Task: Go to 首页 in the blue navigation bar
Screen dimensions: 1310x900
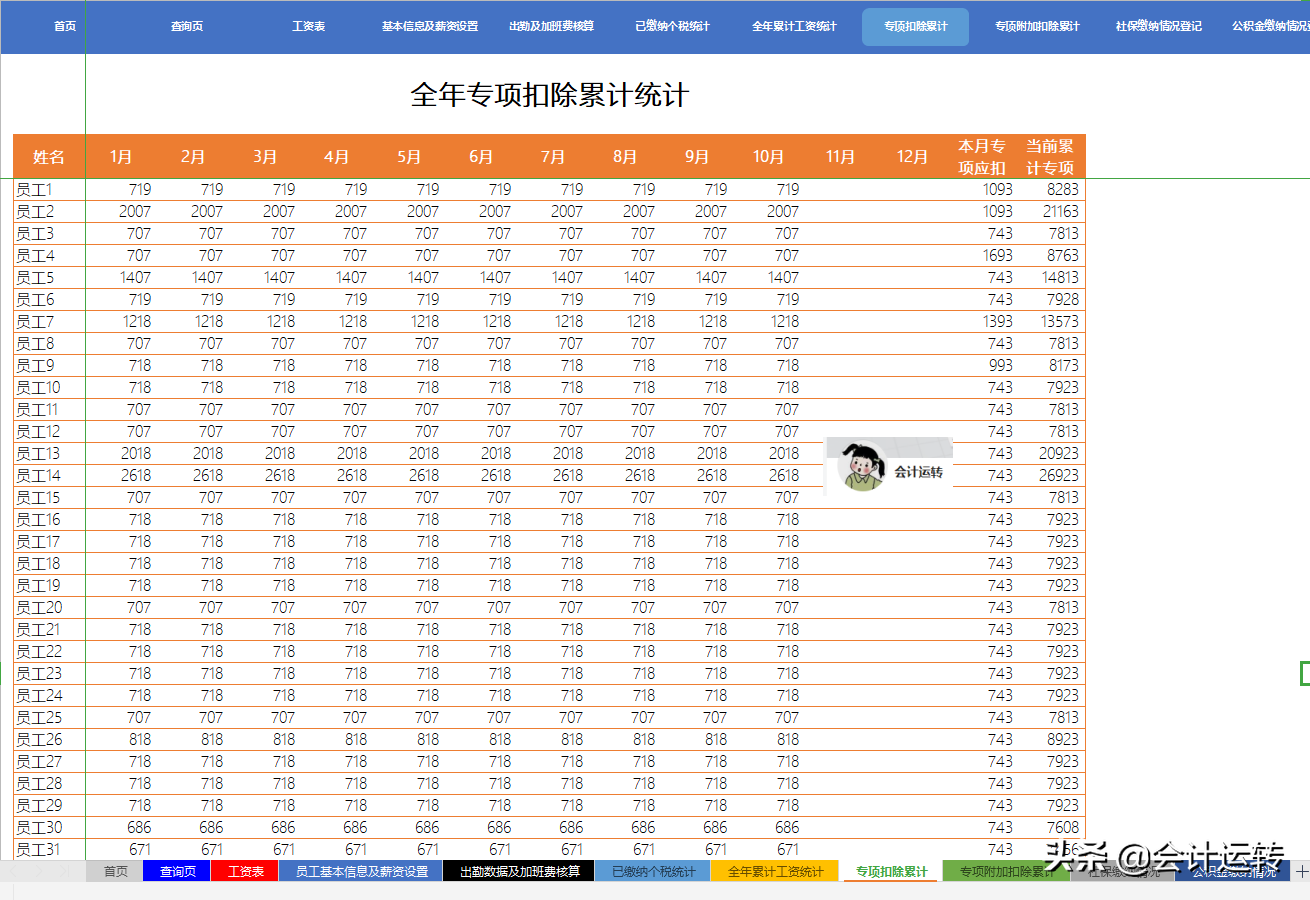Action: click(65, 26)
